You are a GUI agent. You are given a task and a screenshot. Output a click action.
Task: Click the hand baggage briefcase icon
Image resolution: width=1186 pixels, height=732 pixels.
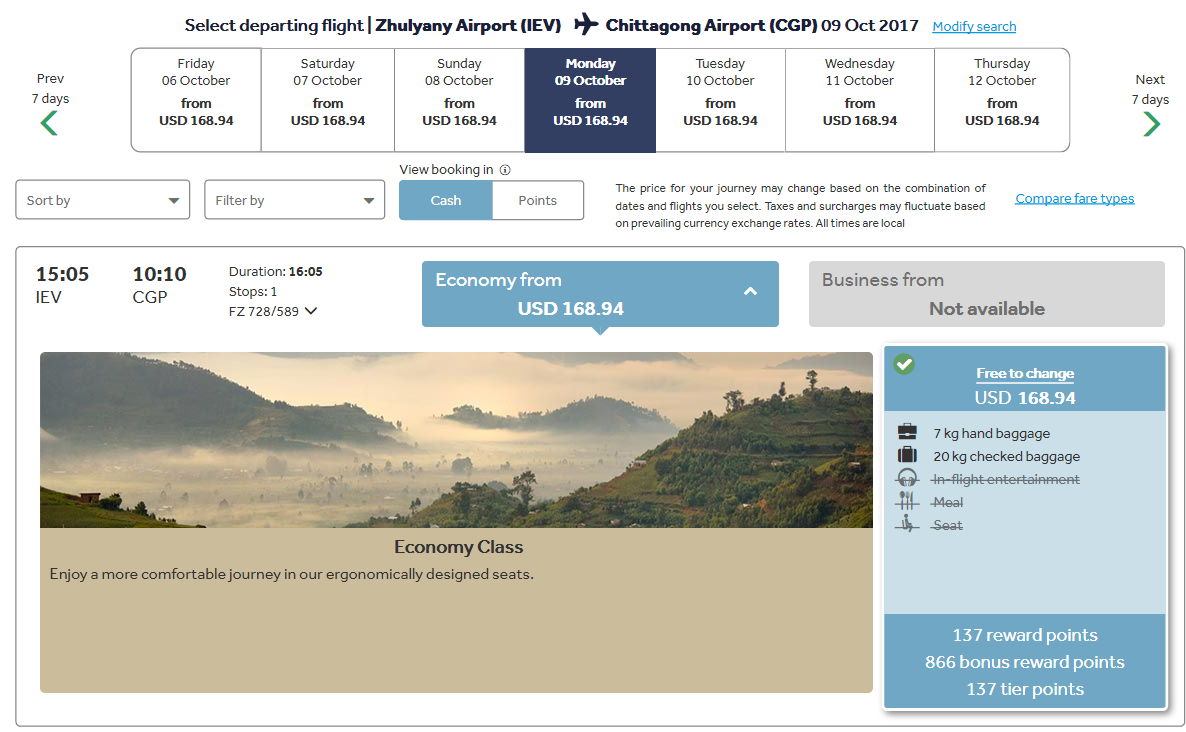pos(907,433)
